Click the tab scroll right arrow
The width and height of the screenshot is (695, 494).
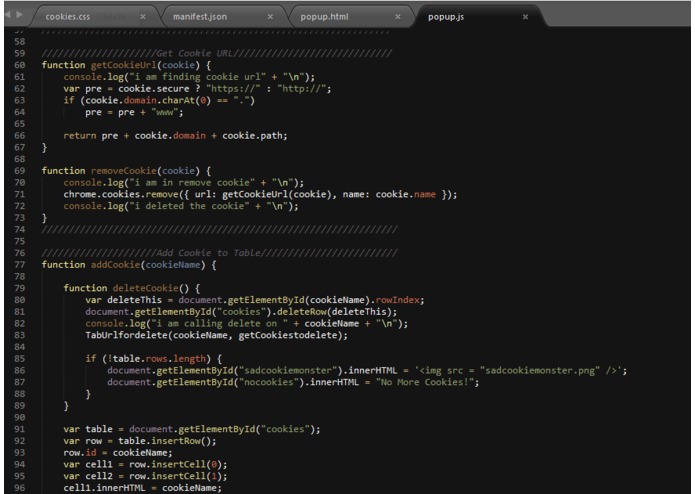[19, 15]
